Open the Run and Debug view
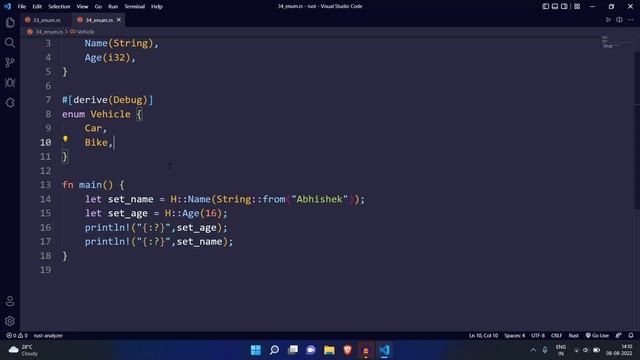Screen dimensions: 640x360 coord(10,82)
